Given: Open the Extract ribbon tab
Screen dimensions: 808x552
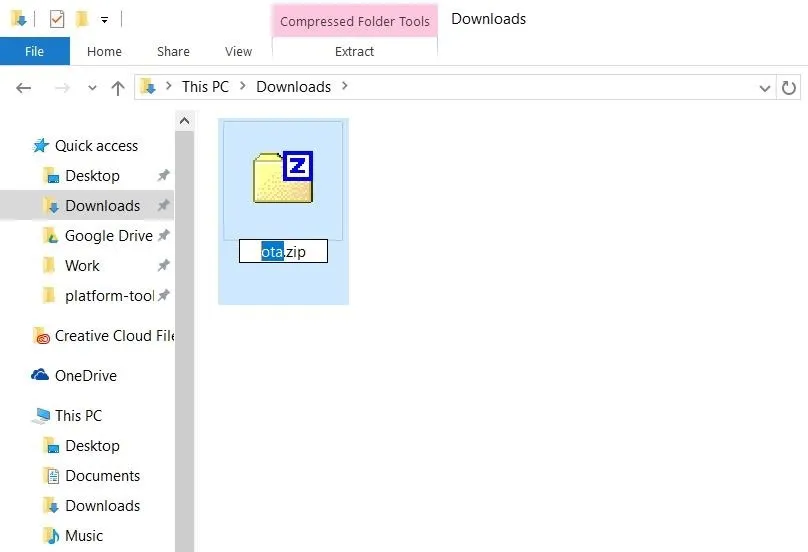Looking at the screenshot, I should [x=355, y=52].
